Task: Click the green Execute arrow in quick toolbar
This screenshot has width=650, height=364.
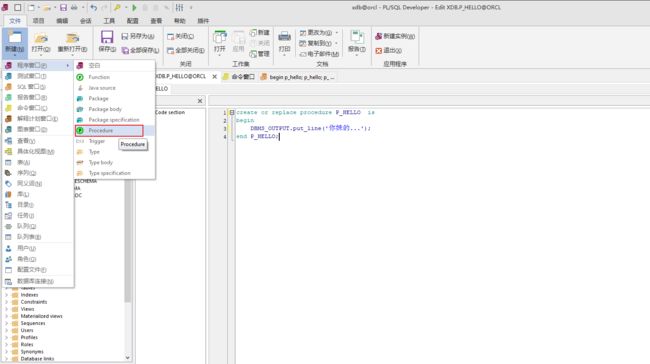Action: (x=134, y=7)
